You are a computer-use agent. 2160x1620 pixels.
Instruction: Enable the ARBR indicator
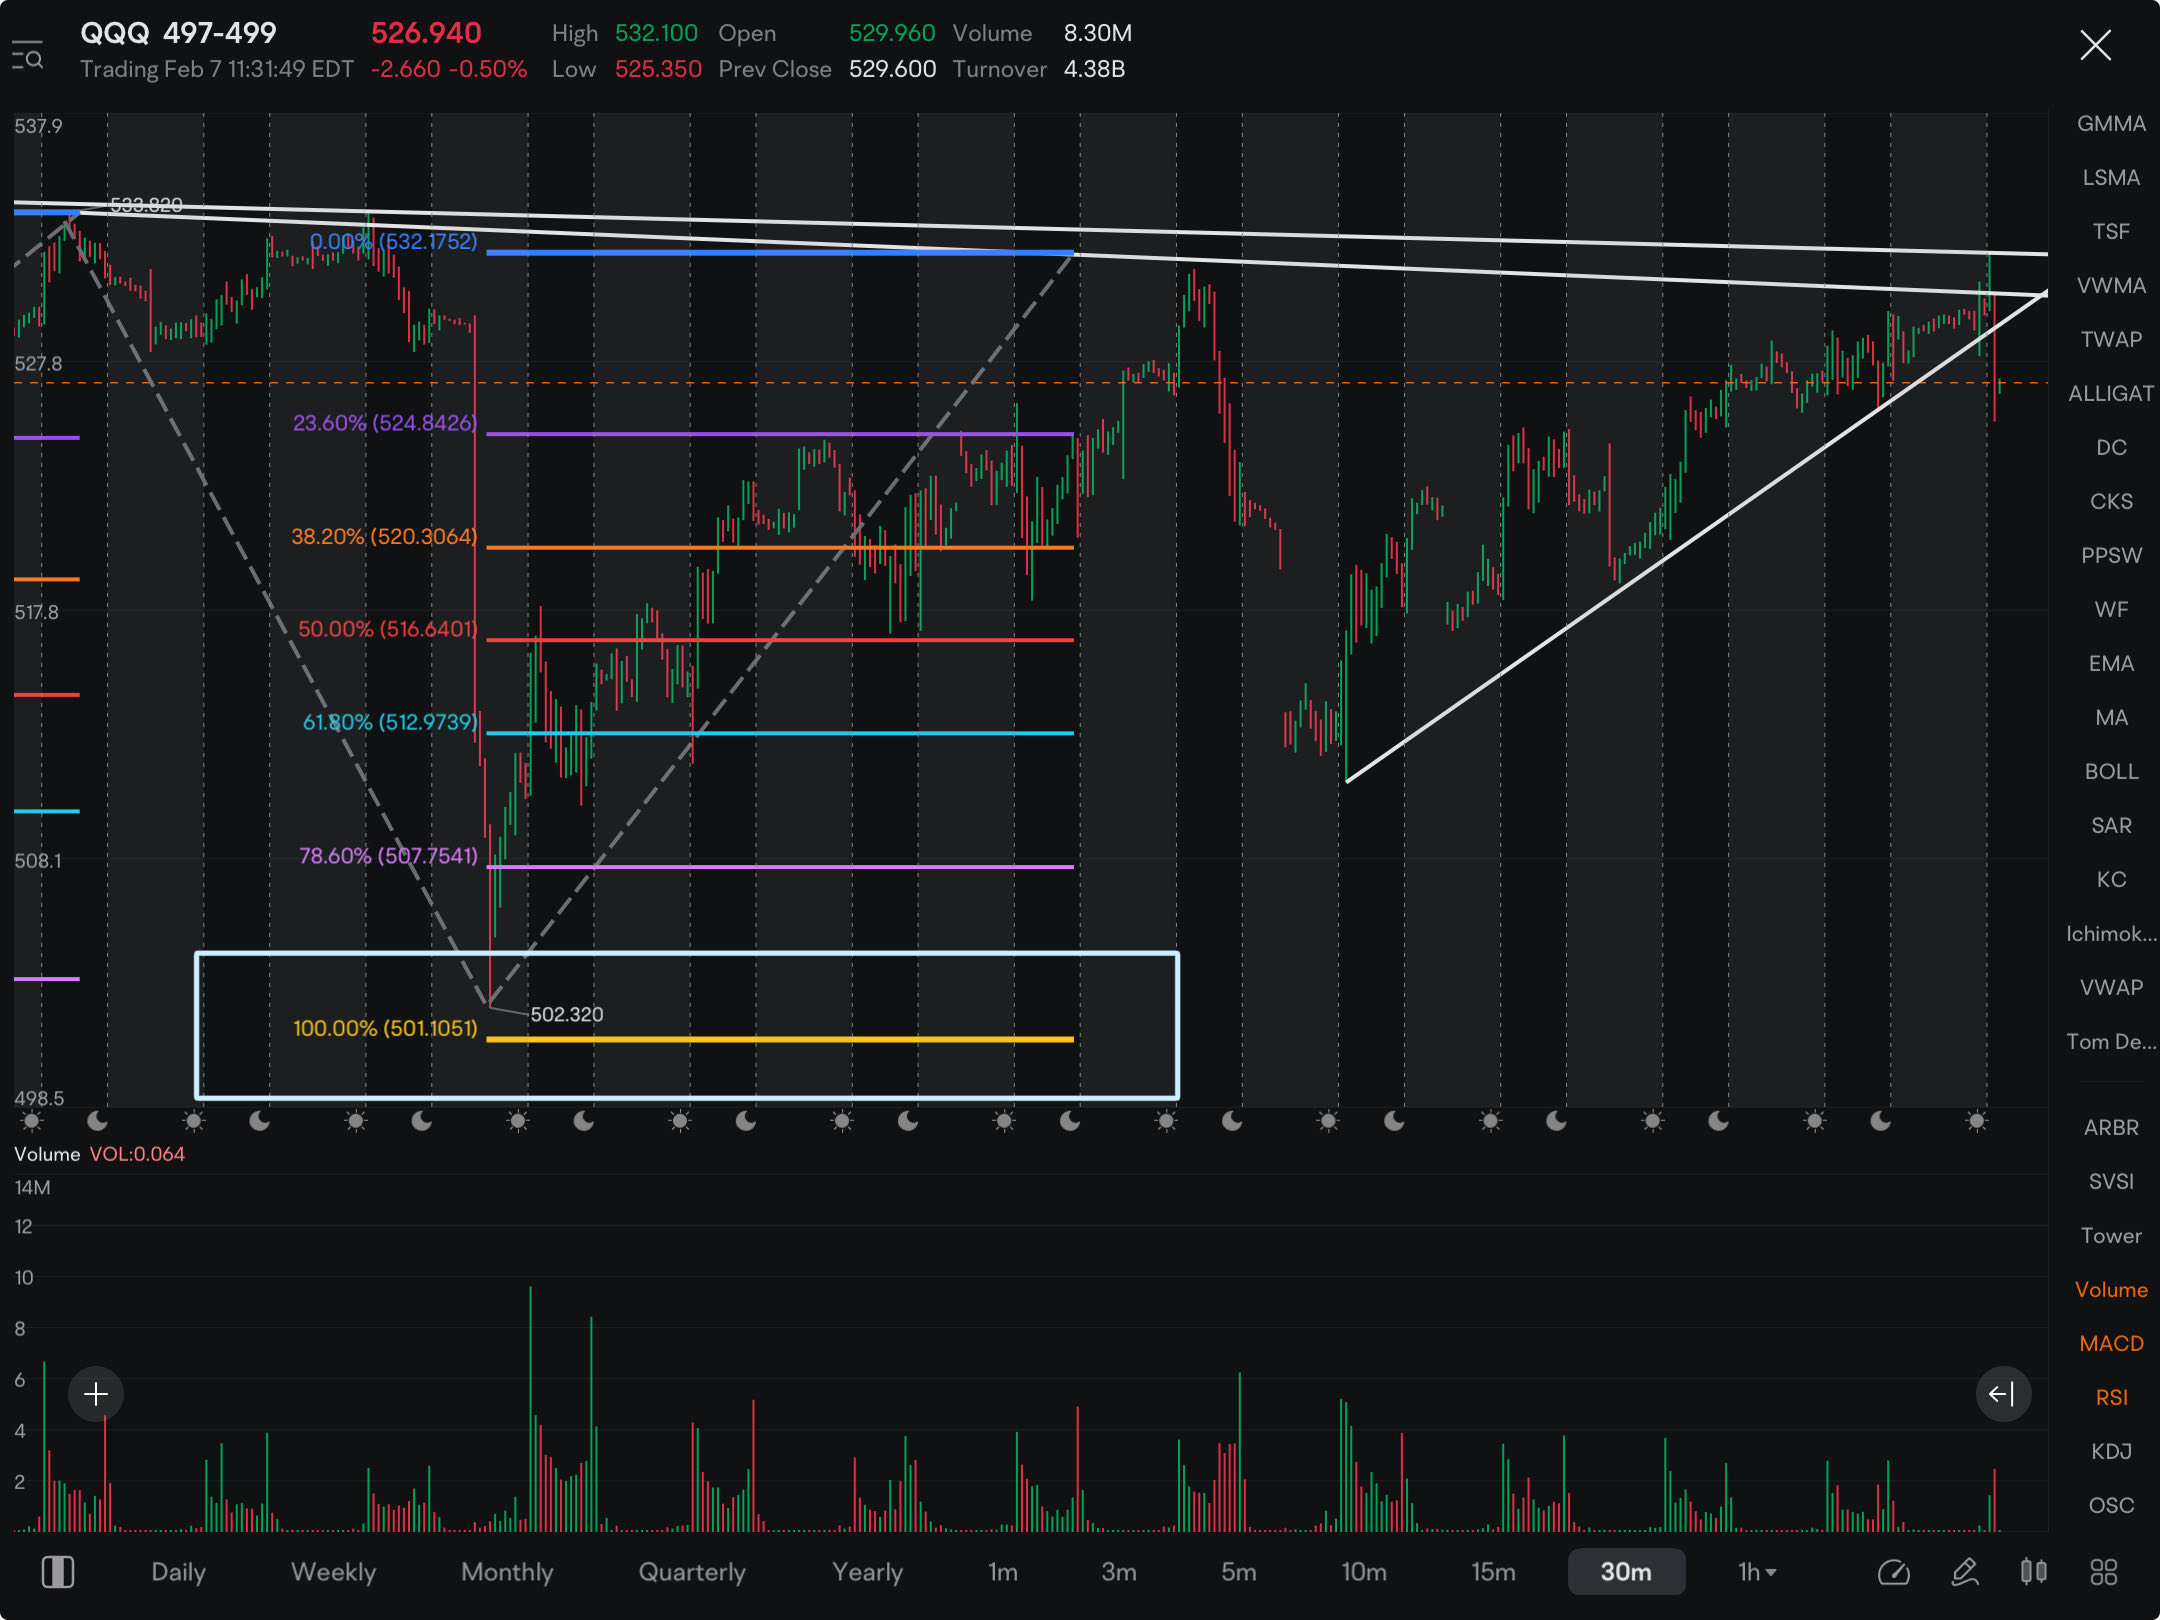[2111, 1128]
